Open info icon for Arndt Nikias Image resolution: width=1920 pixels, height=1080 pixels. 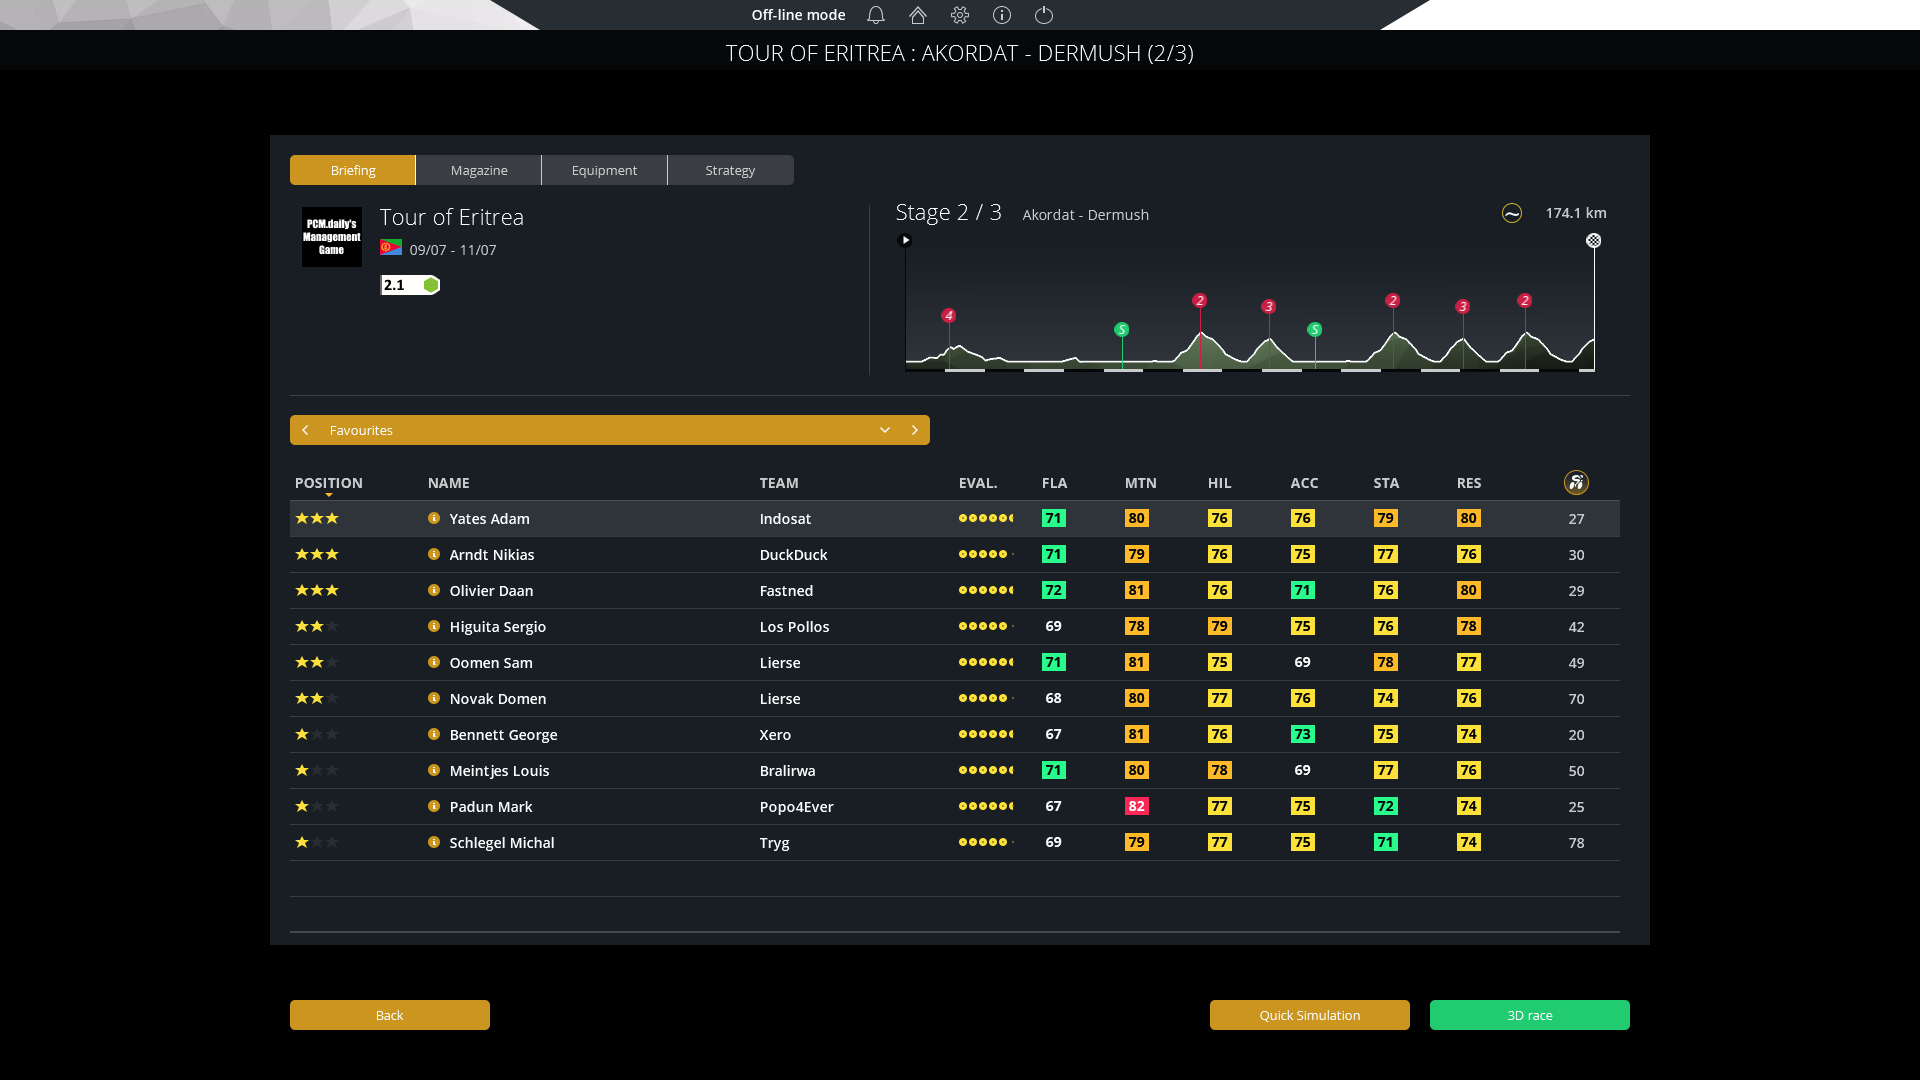(434, 554)
